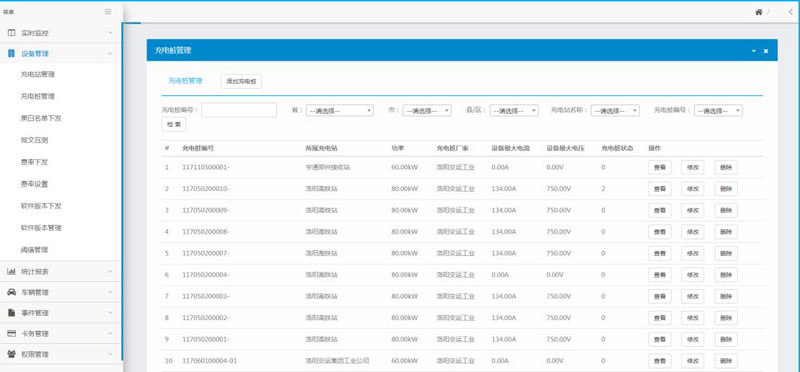Open the 省 province dropdown
This screenshot has height=372, width=800.
(339, 110)
